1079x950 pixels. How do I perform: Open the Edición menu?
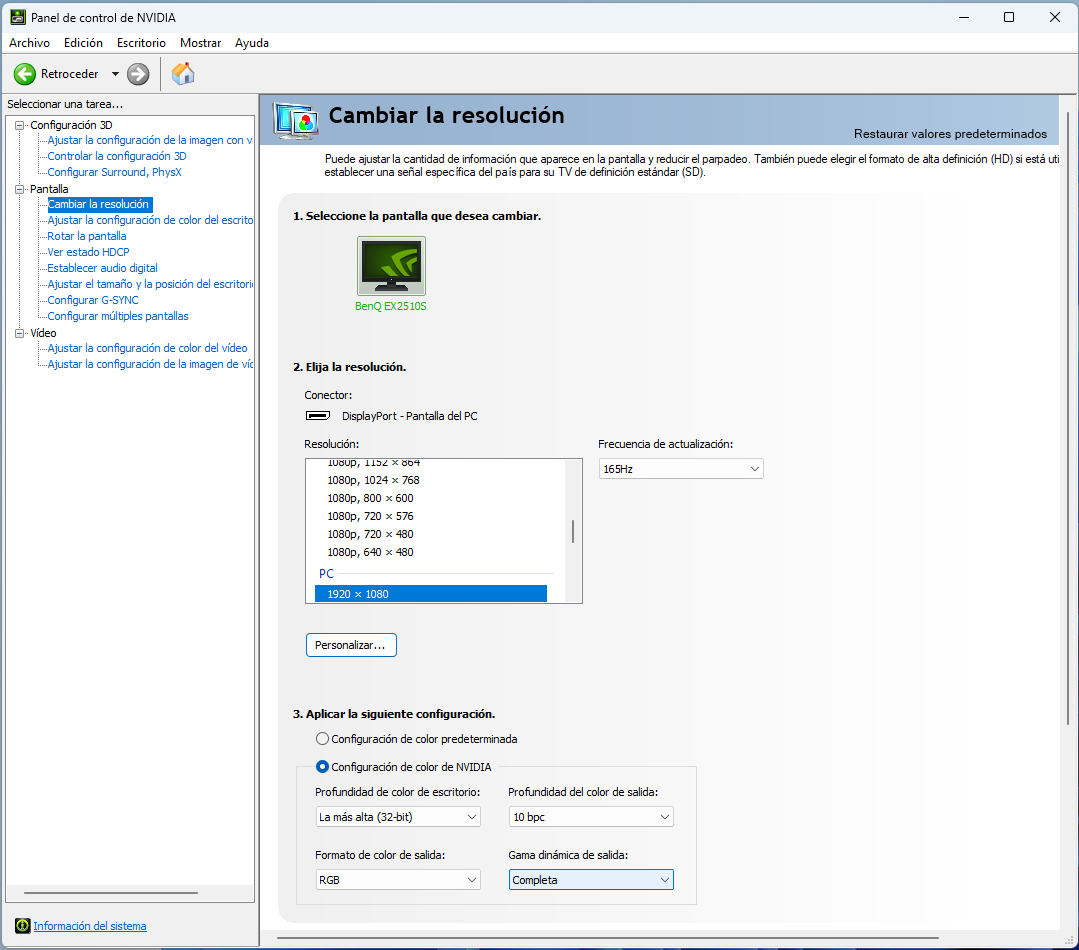[x=83, y=43]
